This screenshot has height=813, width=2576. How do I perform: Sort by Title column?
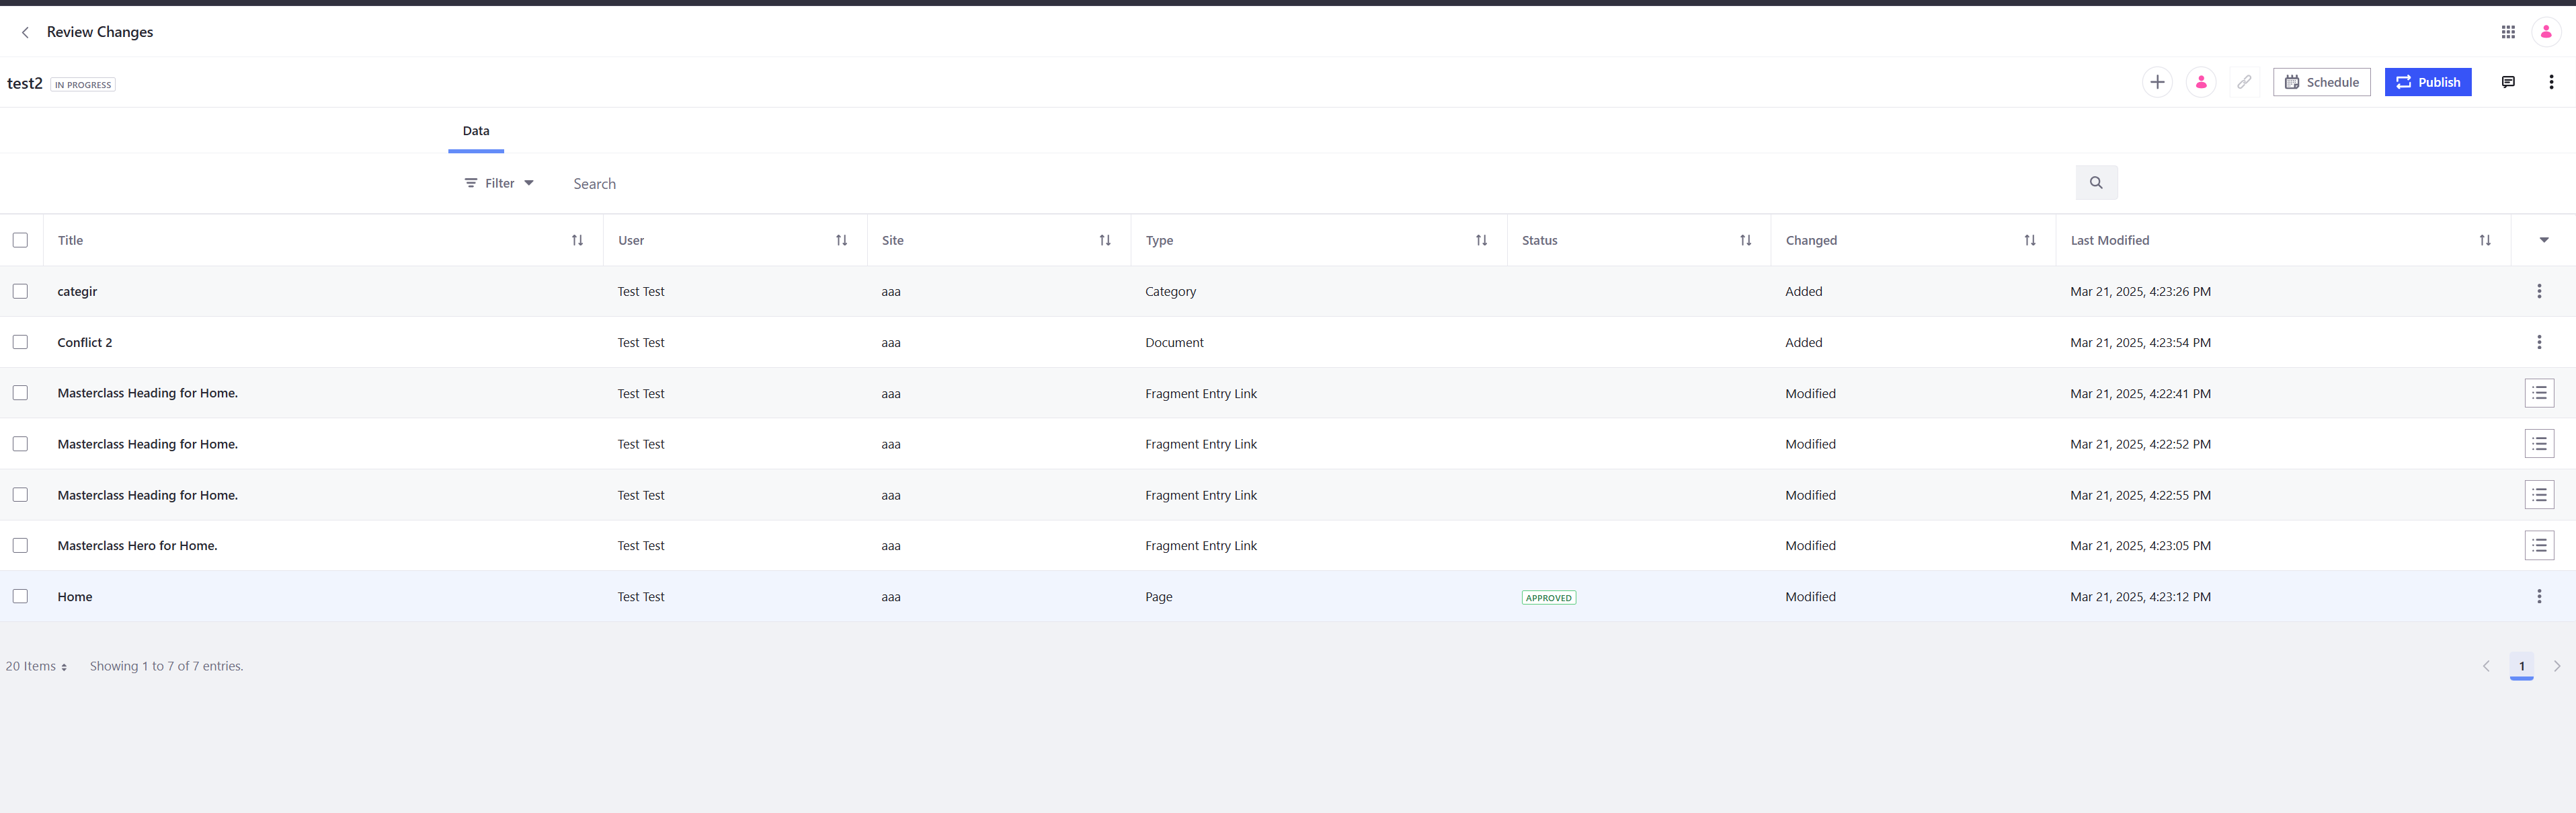(x=577, y=240)
